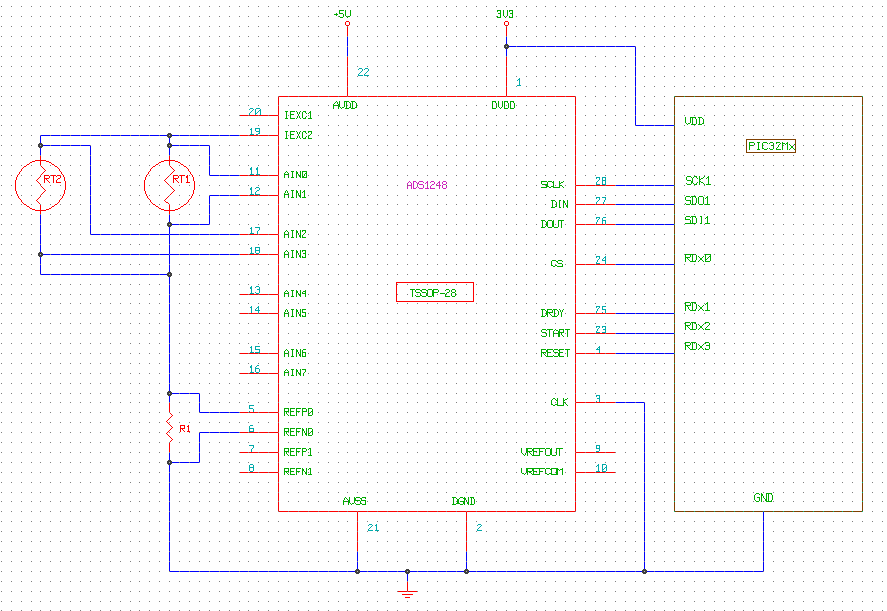The image size is (887, 611).
Task: Click the AIN6 pin label
Action: coord(295,353)
